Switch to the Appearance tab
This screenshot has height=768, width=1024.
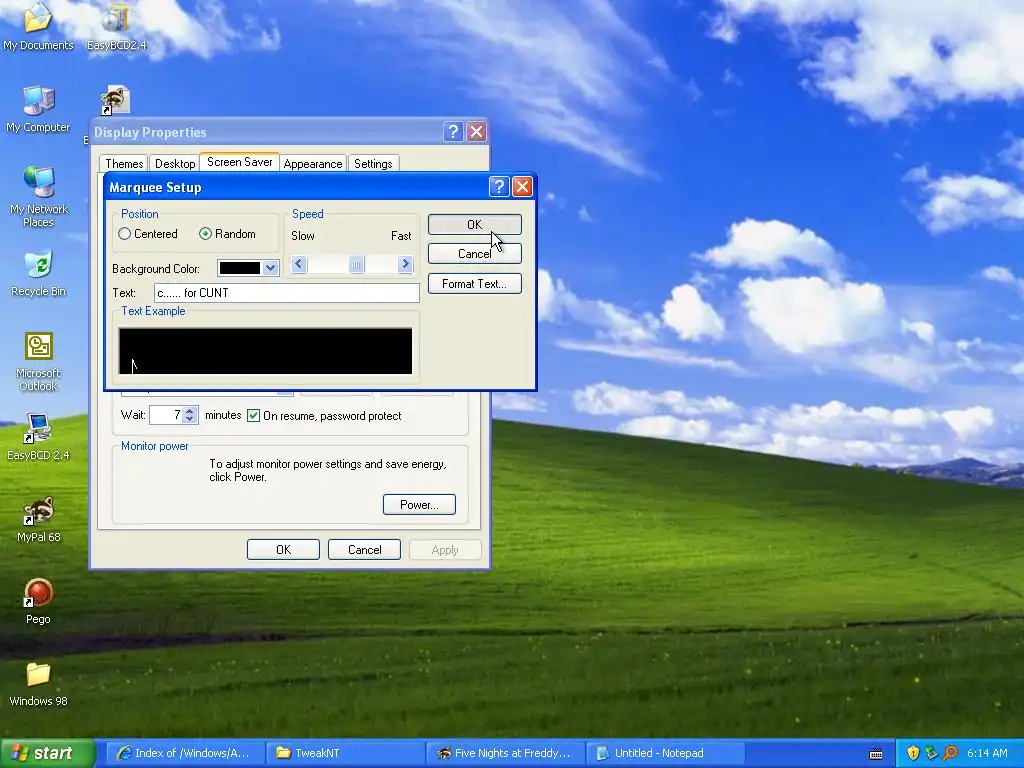[313, 163]
